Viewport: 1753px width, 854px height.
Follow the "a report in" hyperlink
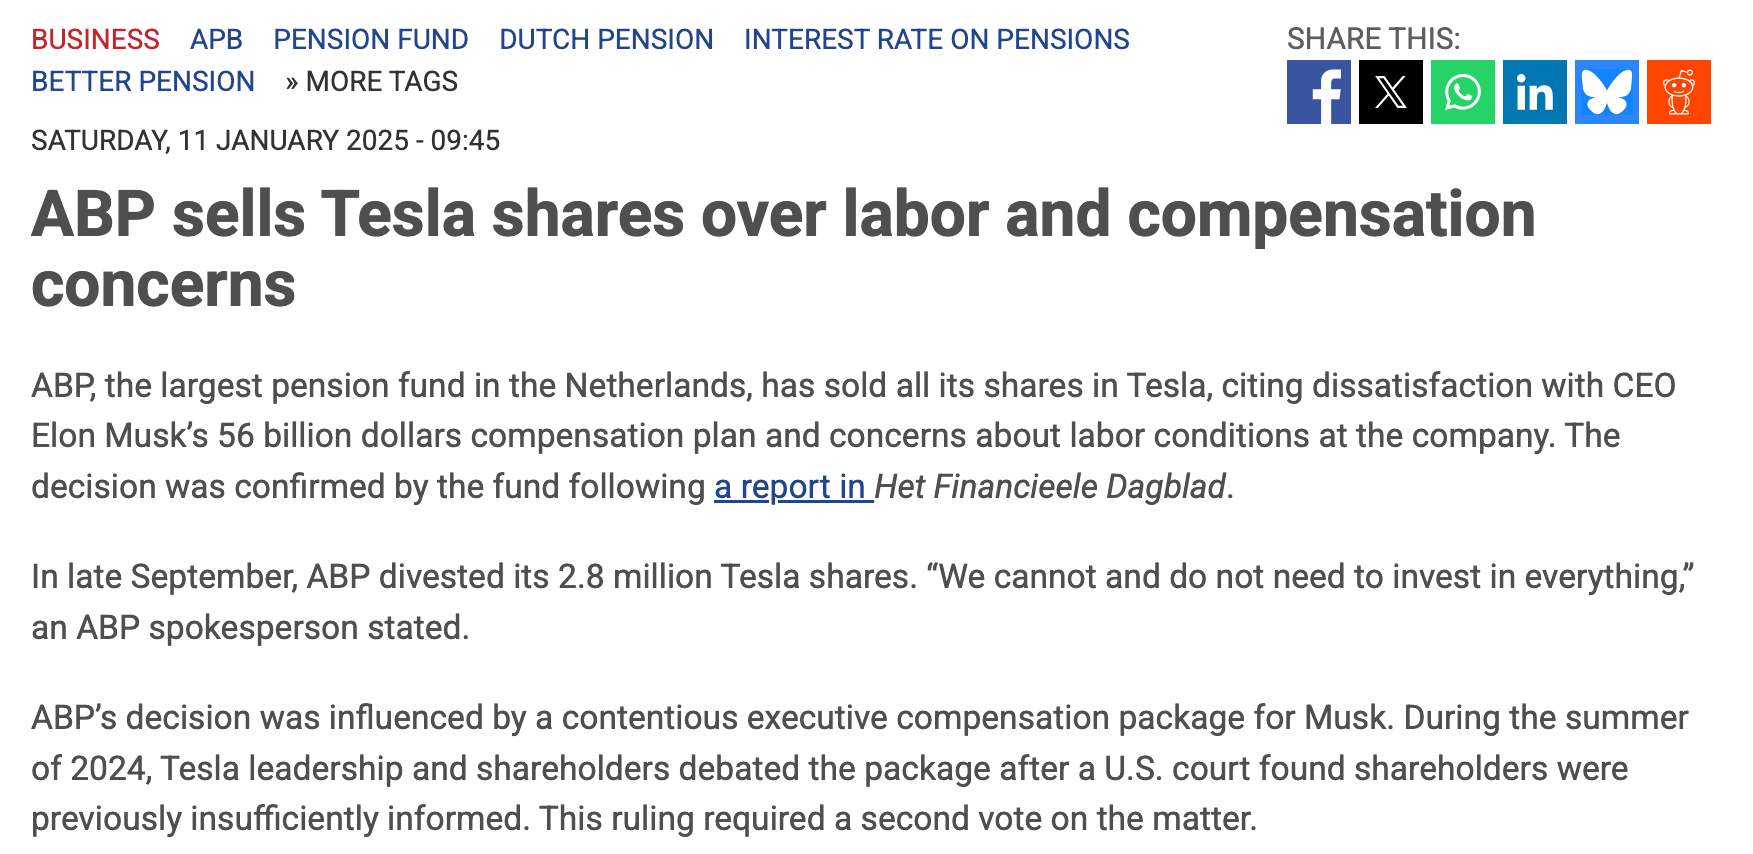[x=792, y=487]
